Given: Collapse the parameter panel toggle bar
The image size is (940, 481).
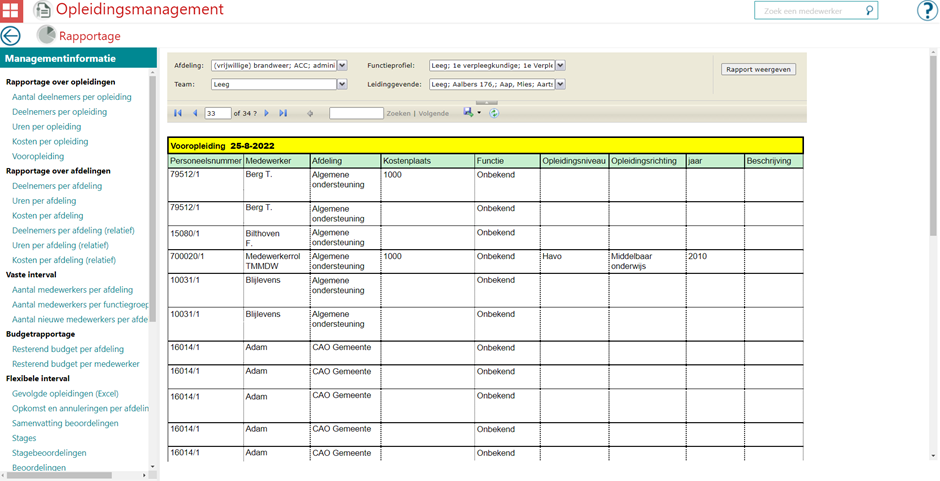Looking at the screenshot, I should tap(487, 103).
